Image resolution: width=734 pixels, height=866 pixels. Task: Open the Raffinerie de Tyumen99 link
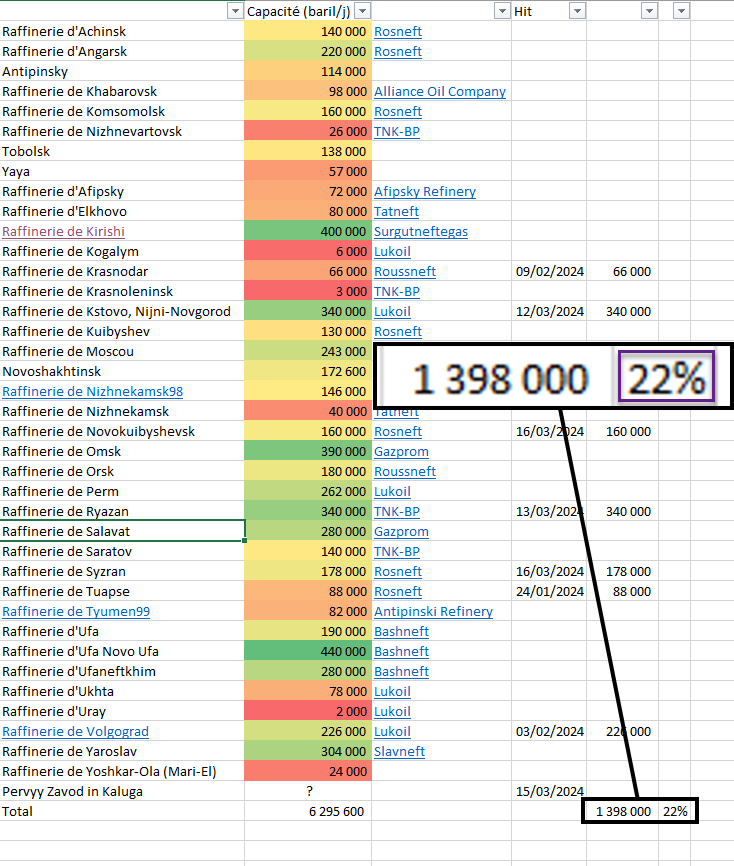[x=76, y=611]
